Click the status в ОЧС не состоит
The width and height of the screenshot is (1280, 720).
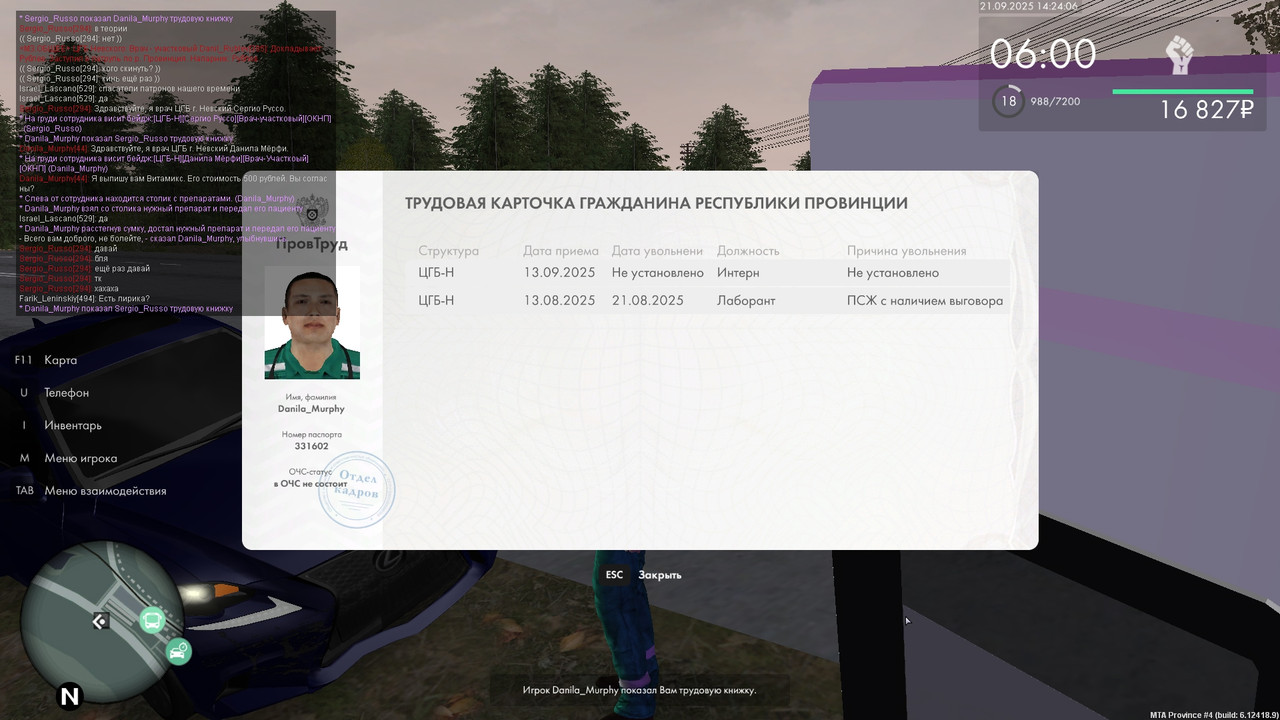(x=311, y=484)
